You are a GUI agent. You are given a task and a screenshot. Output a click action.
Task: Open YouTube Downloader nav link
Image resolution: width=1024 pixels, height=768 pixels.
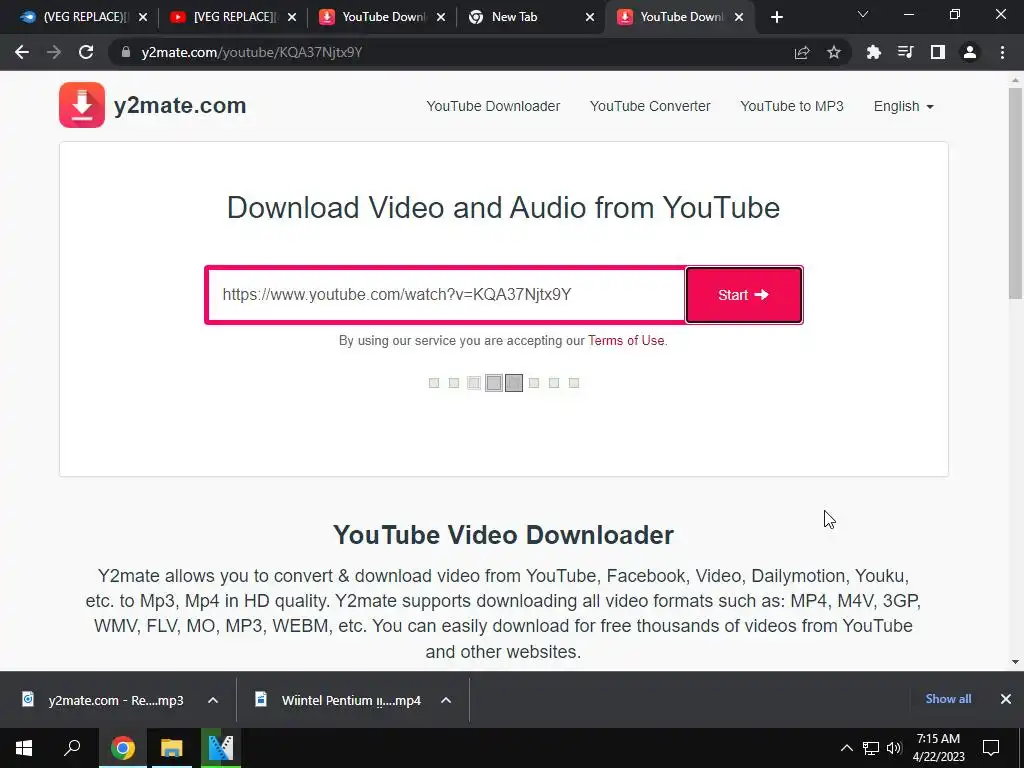pos(493,106)
